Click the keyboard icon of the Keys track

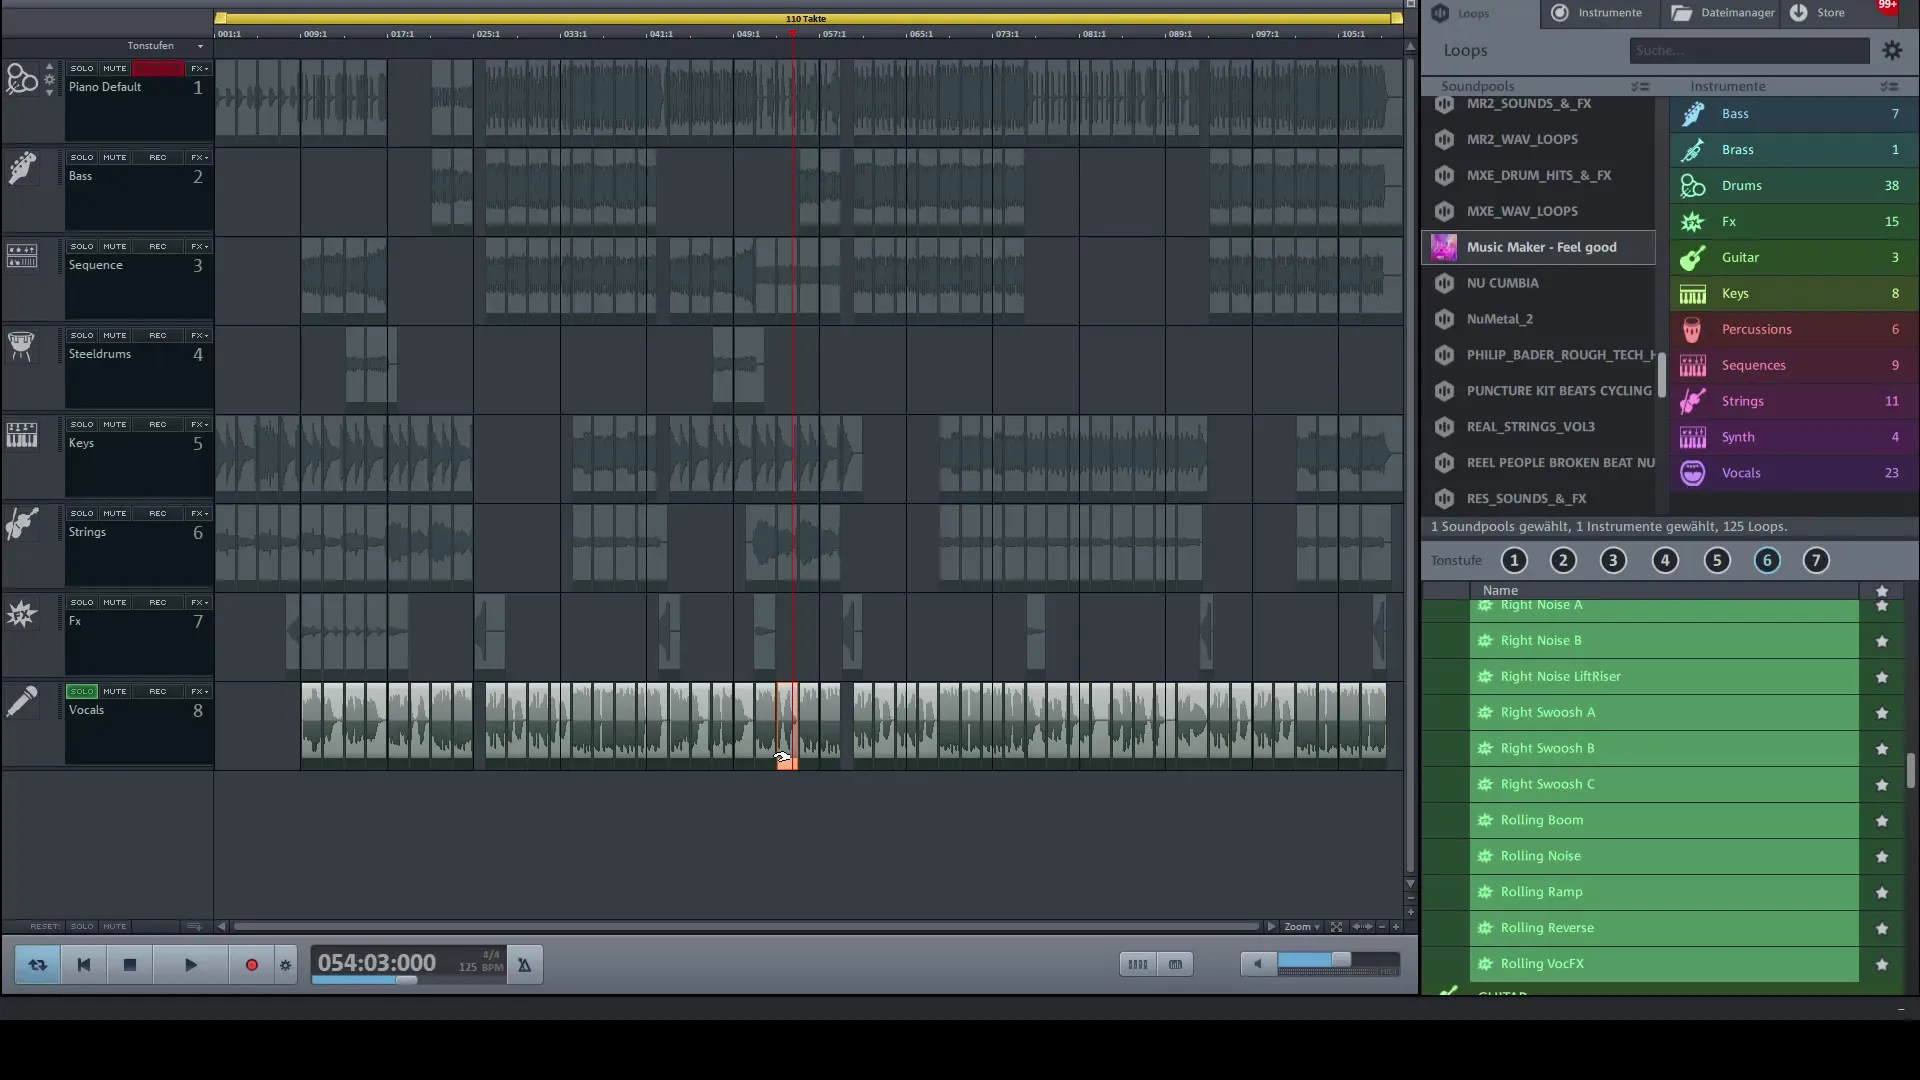22,435
